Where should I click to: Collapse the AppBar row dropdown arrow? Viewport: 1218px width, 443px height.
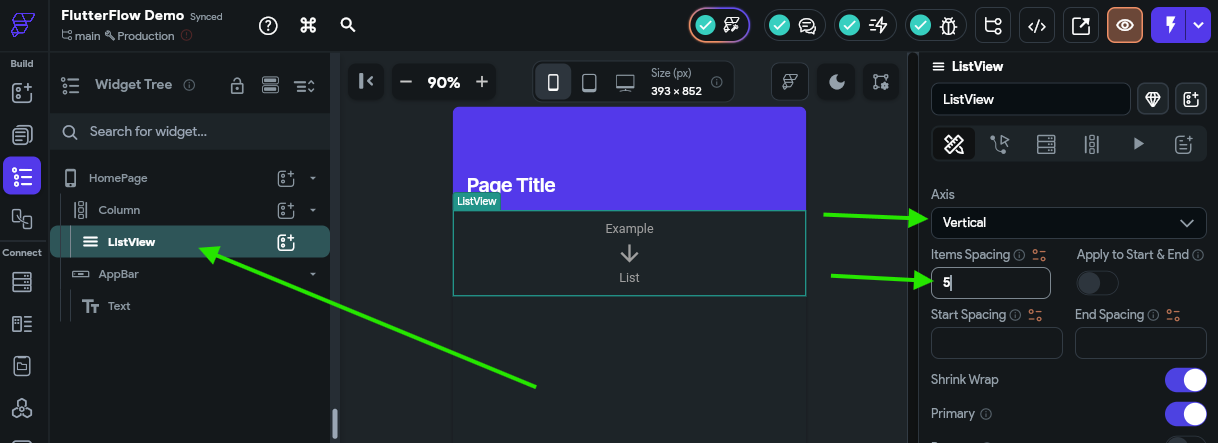tap(313, 274)
